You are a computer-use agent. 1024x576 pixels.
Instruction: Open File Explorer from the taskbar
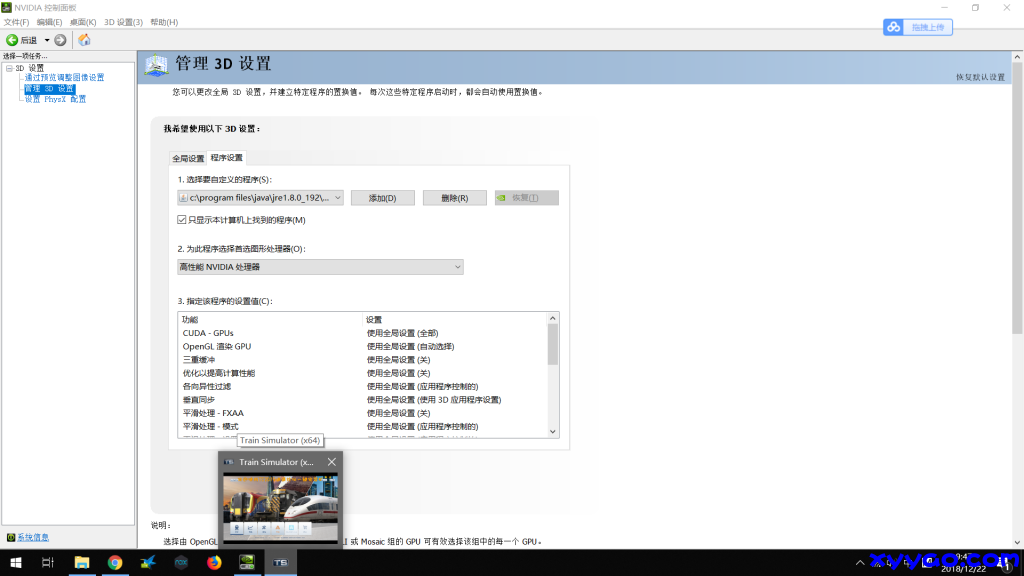(82, 563)
